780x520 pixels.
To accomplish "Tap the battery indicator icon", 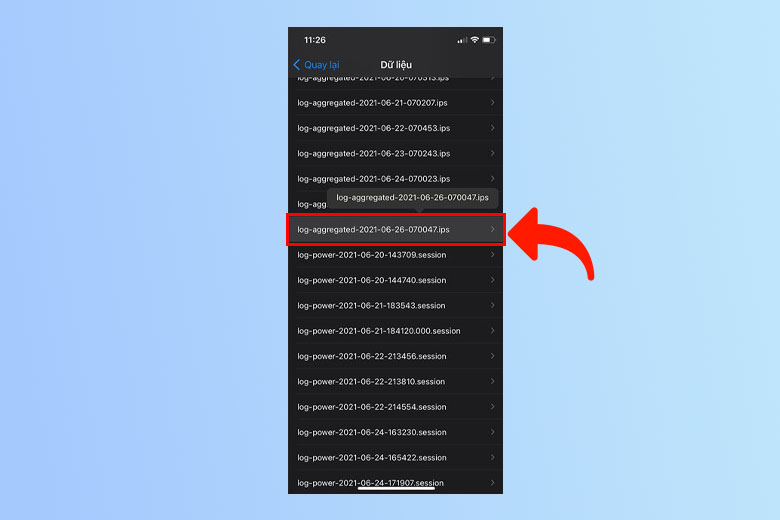I will click(x=488, y=40).
